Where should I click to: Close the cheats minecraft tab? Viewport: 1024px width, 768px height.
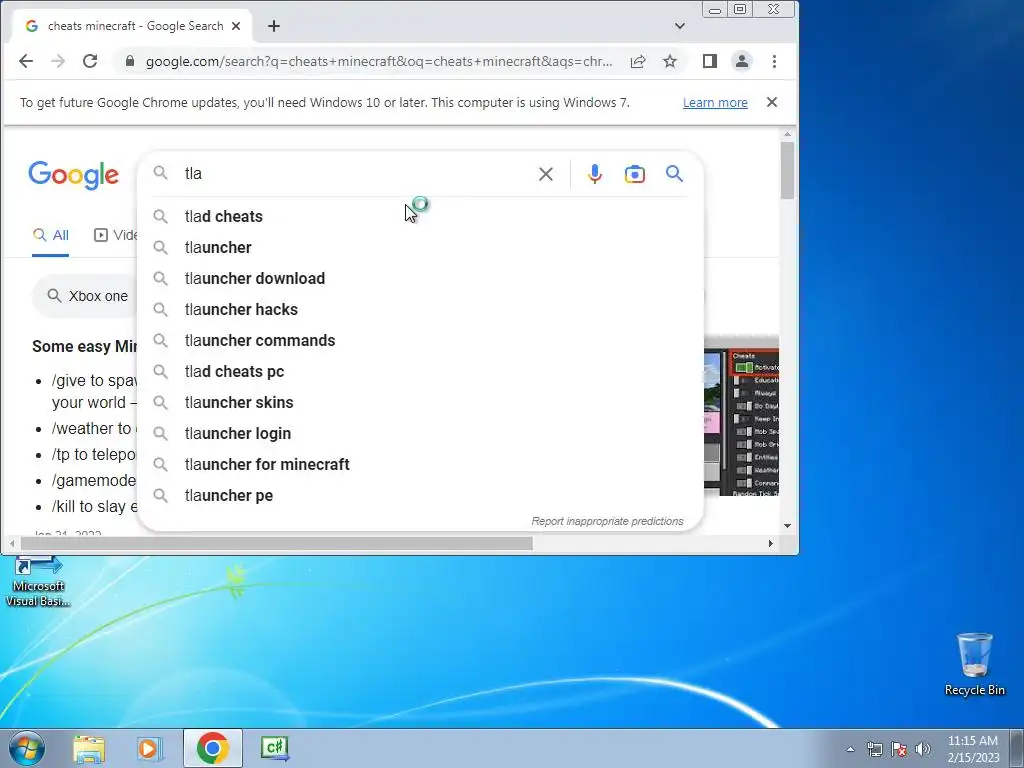click(236, 26)
